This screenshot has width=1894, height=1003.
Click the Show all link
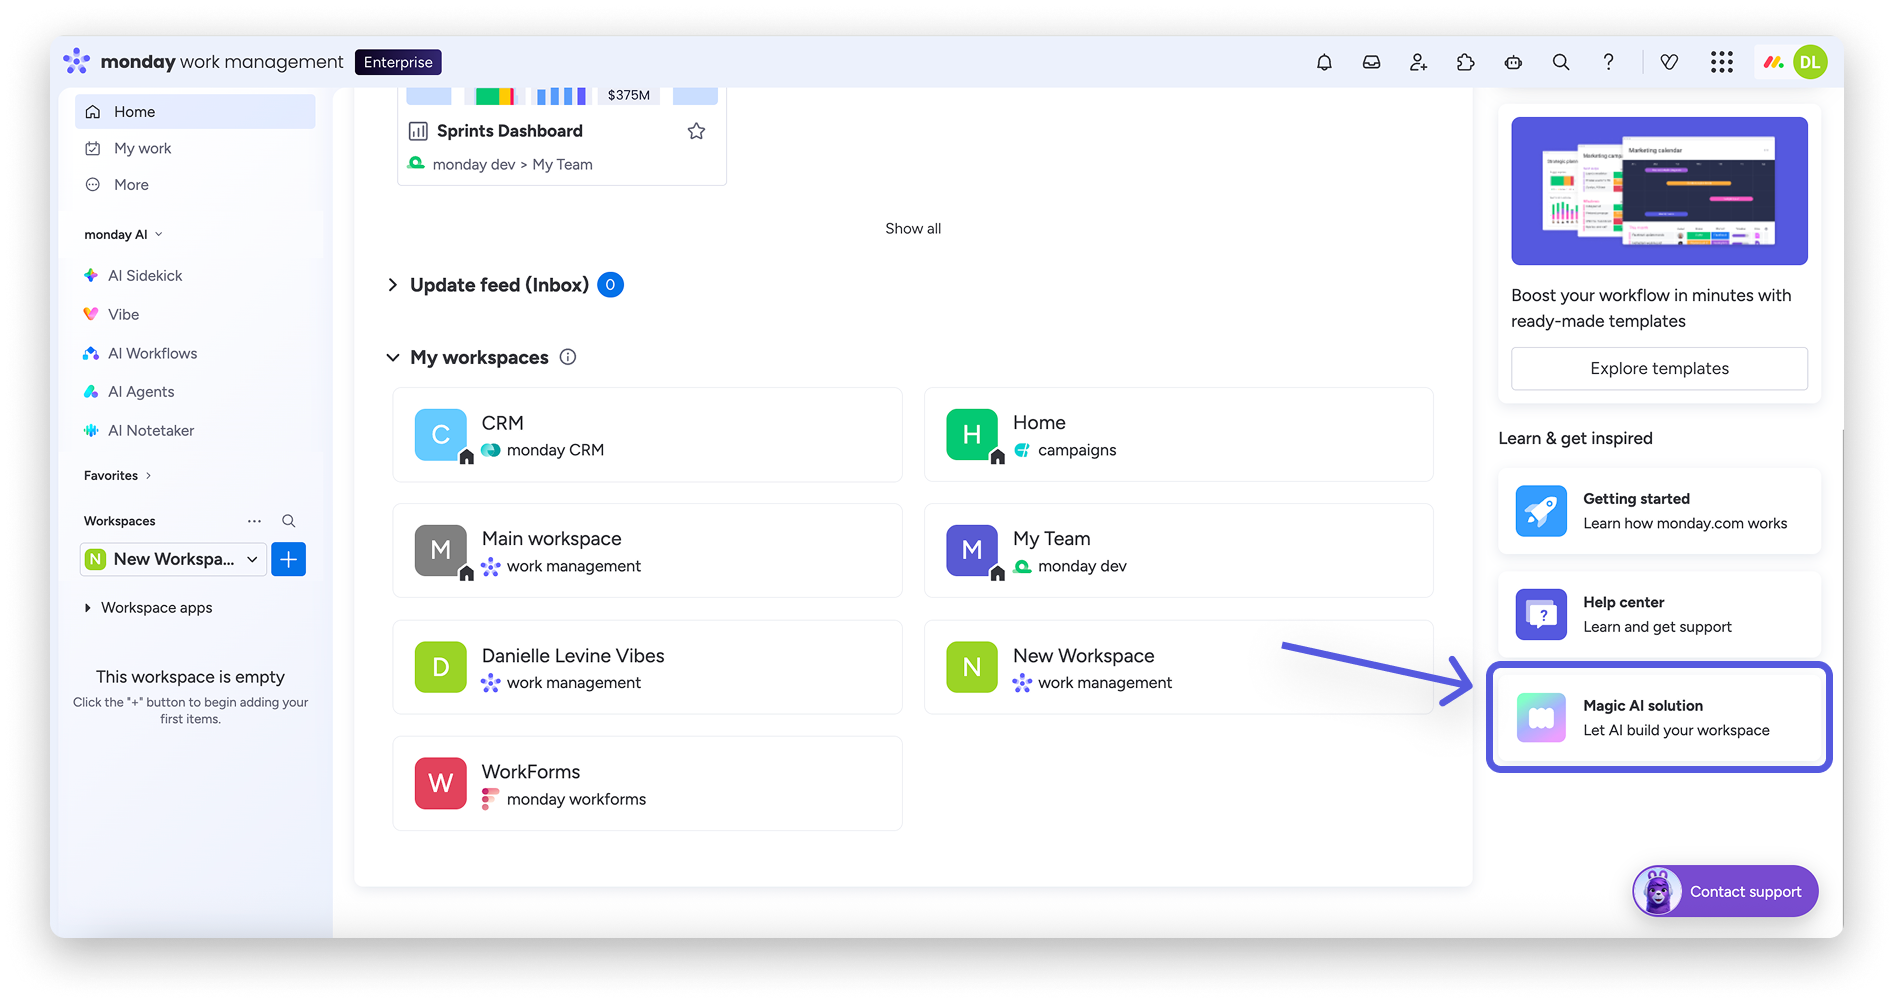coord(913,229)
